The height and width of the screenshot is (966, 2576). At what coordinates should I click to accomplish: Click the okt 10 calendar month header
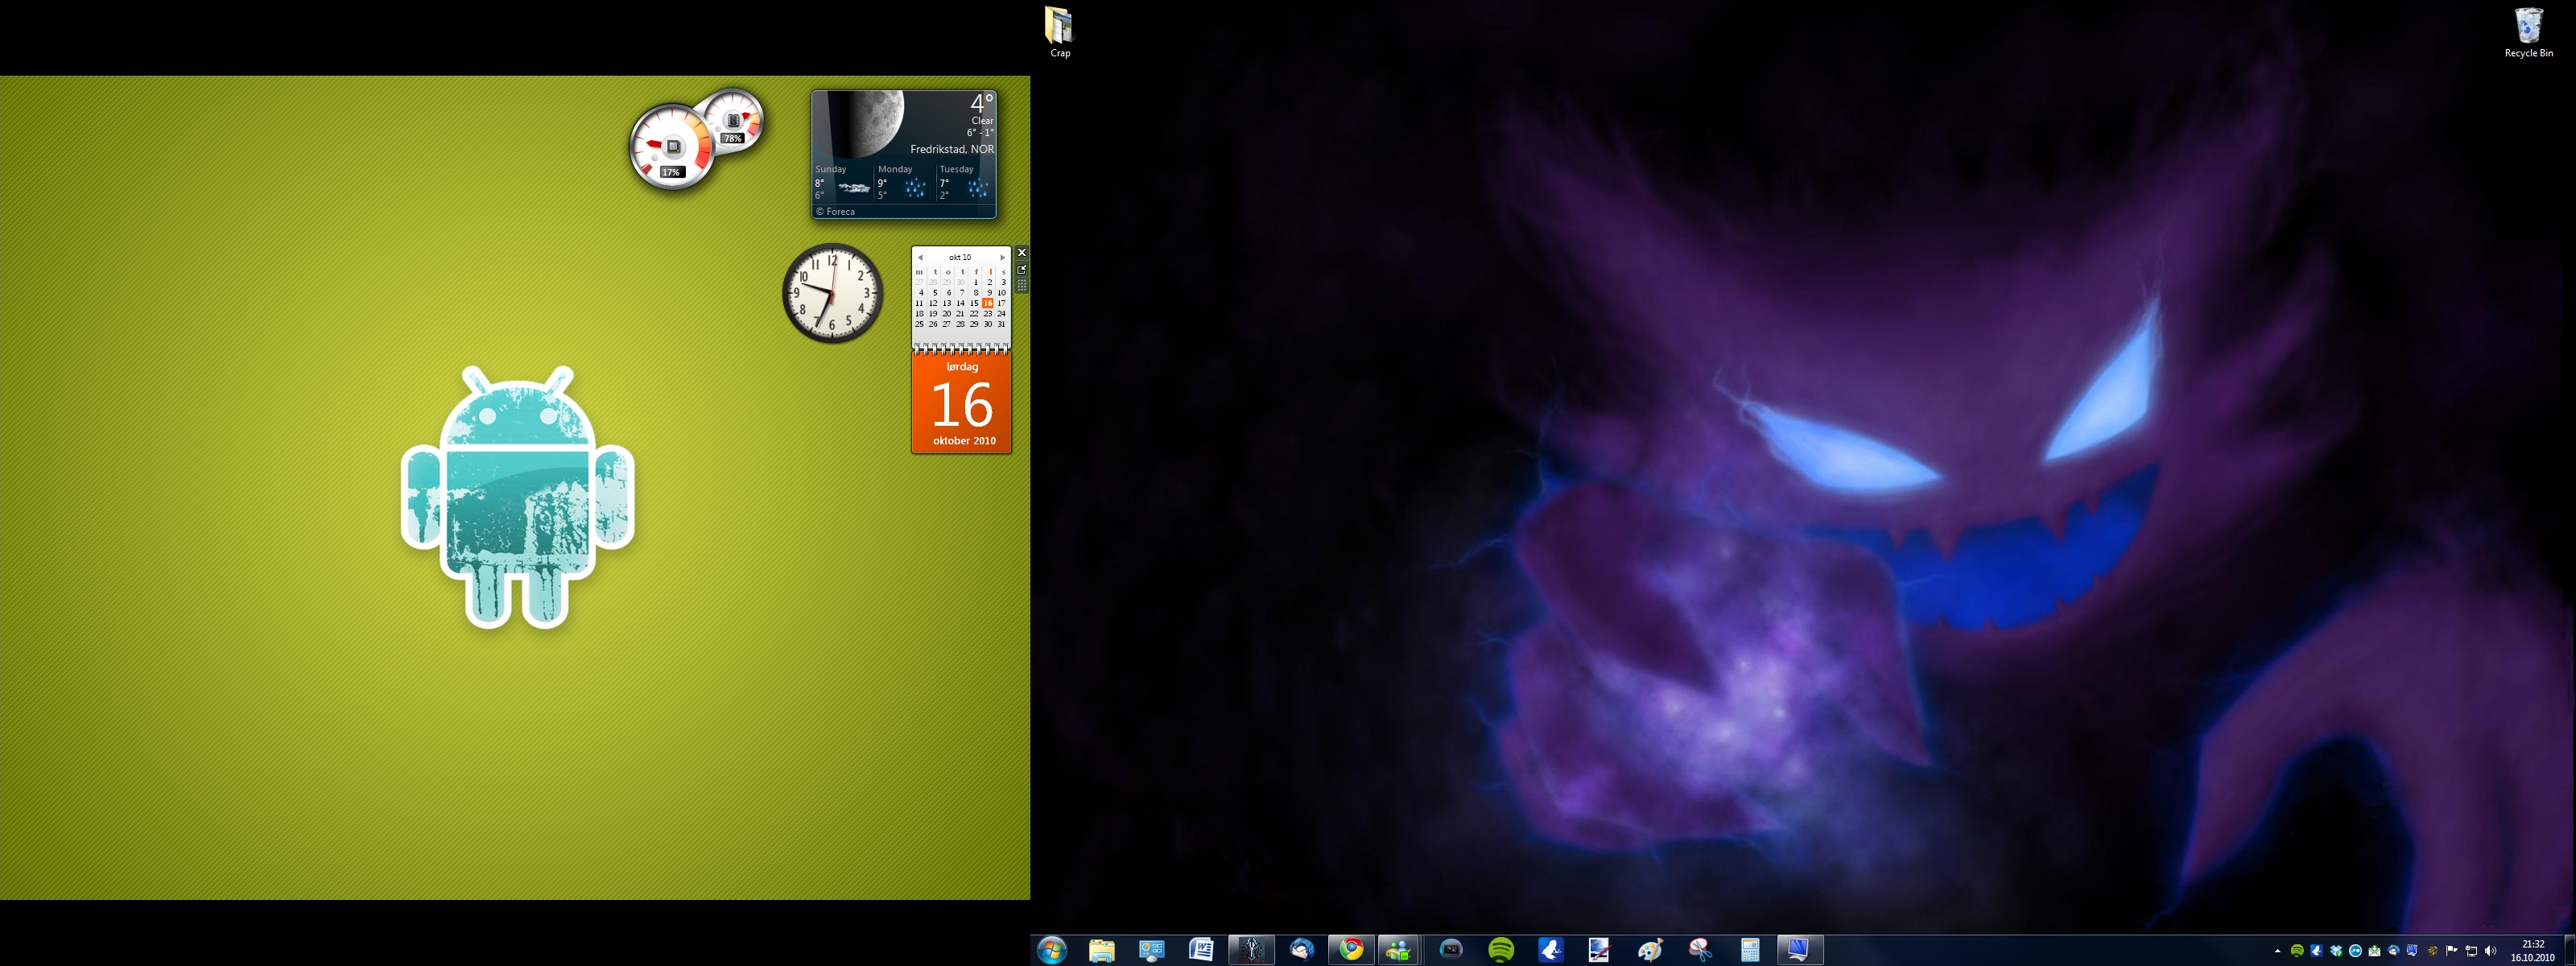960,258
